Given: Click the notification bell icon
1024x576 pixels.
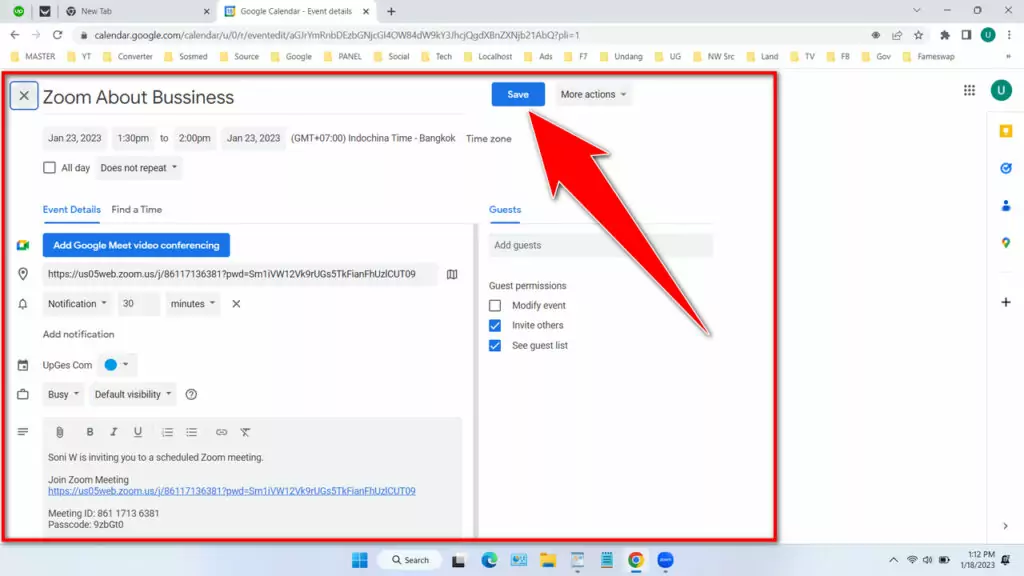Looking at the screenshot, I should pyautogui.click(x=23, y=304).
